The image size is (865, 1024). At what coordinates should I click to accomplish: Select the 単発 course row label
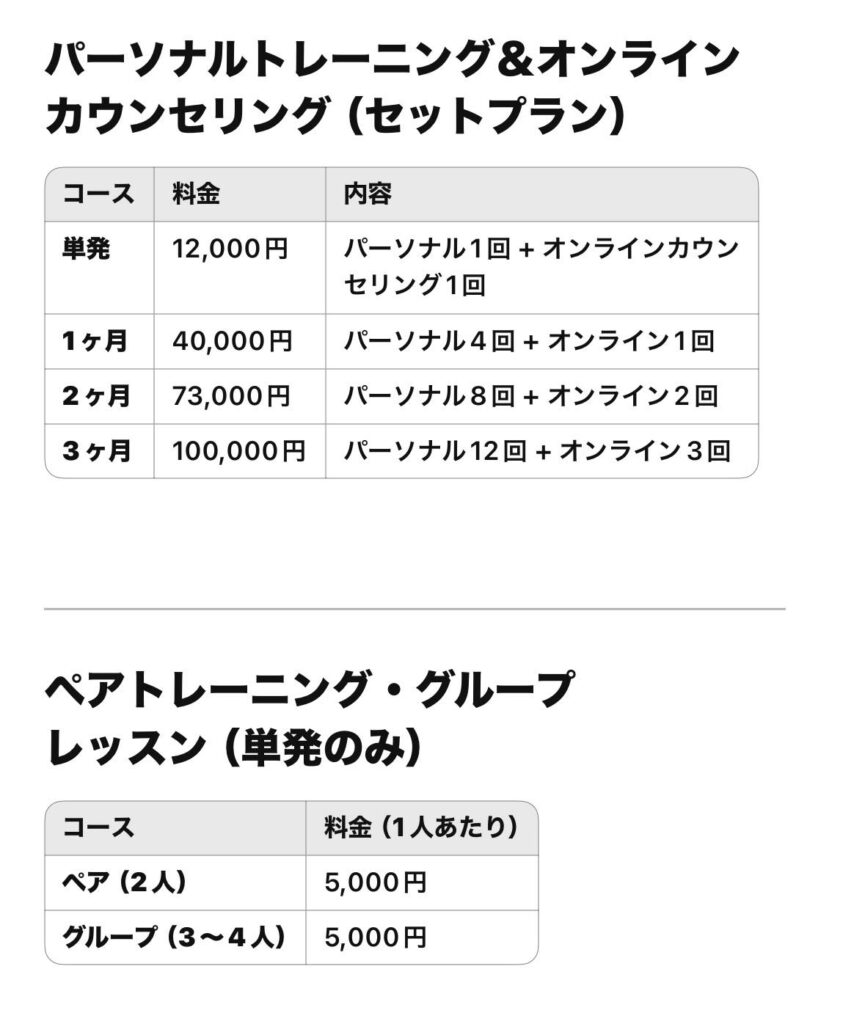click(86, 249)
